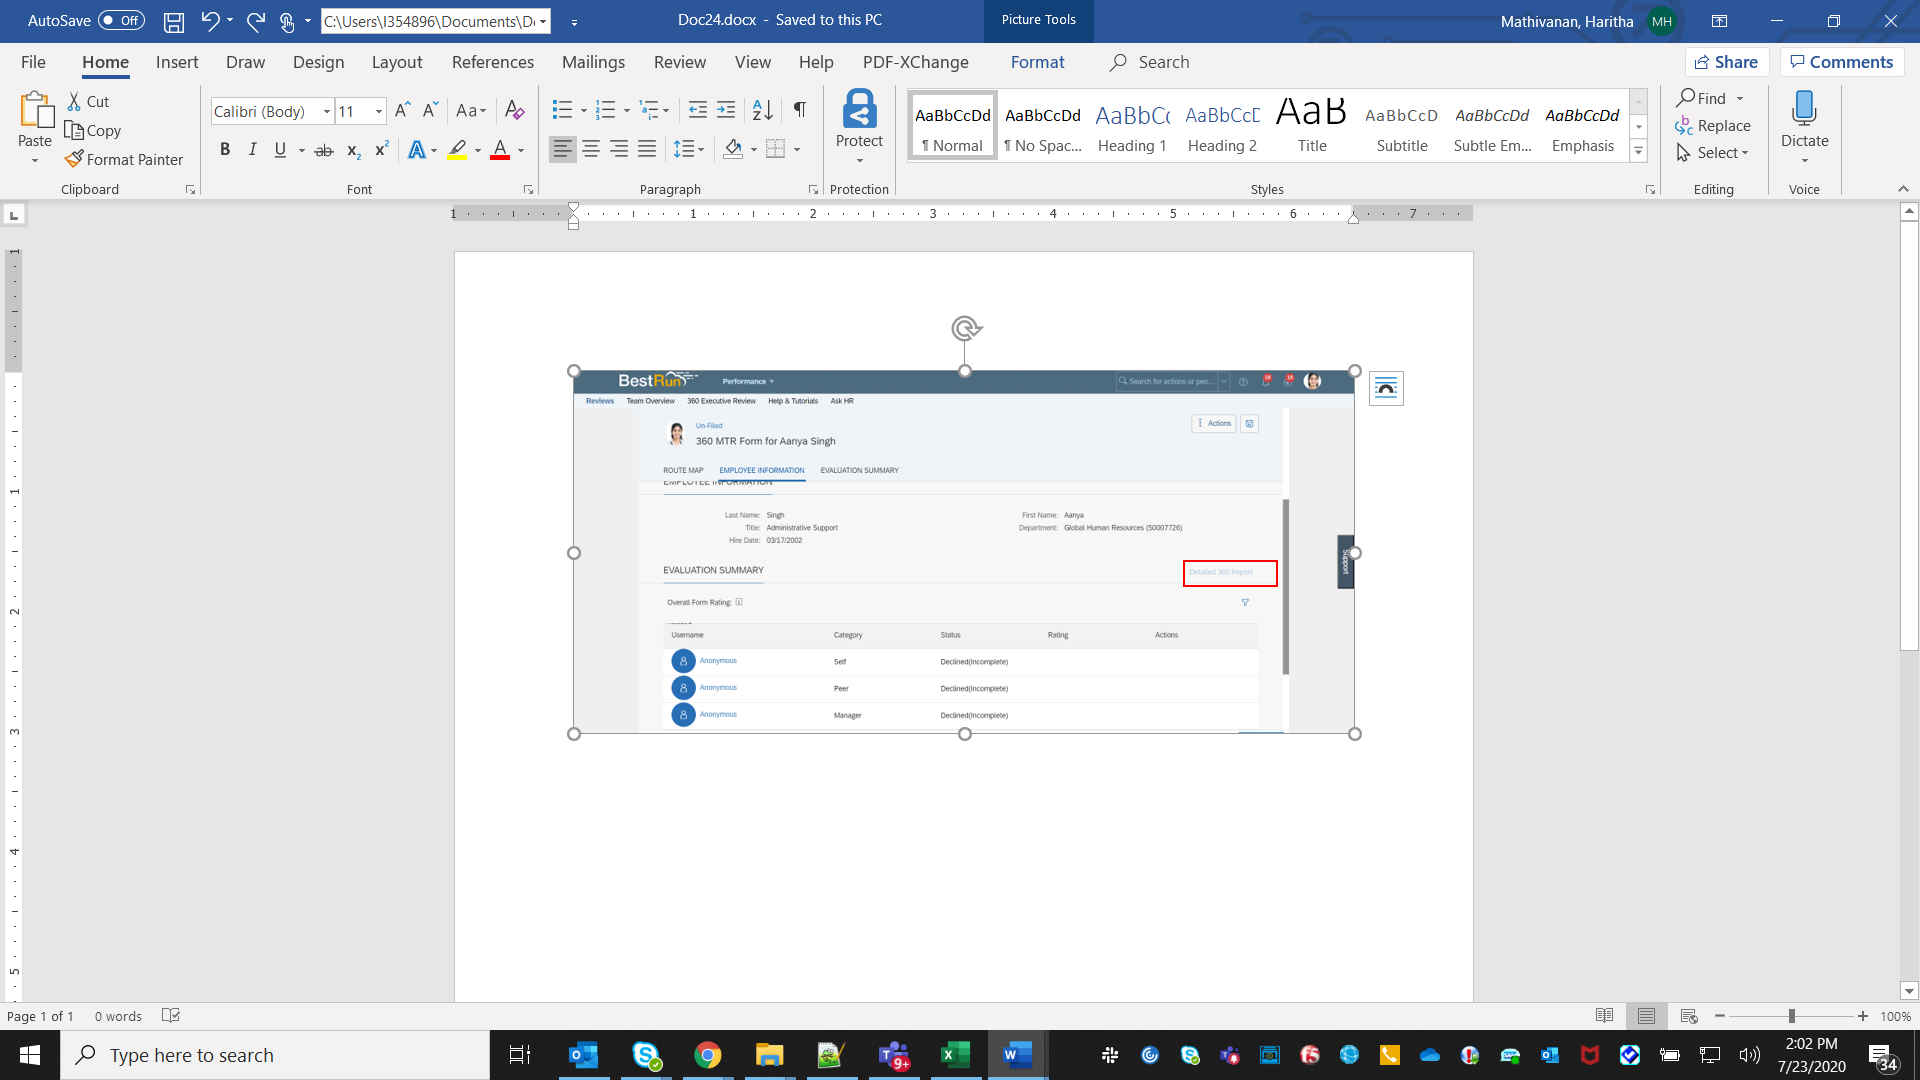Click the Save icon in title bar
1920x1080 pixels.
[174, 21]
